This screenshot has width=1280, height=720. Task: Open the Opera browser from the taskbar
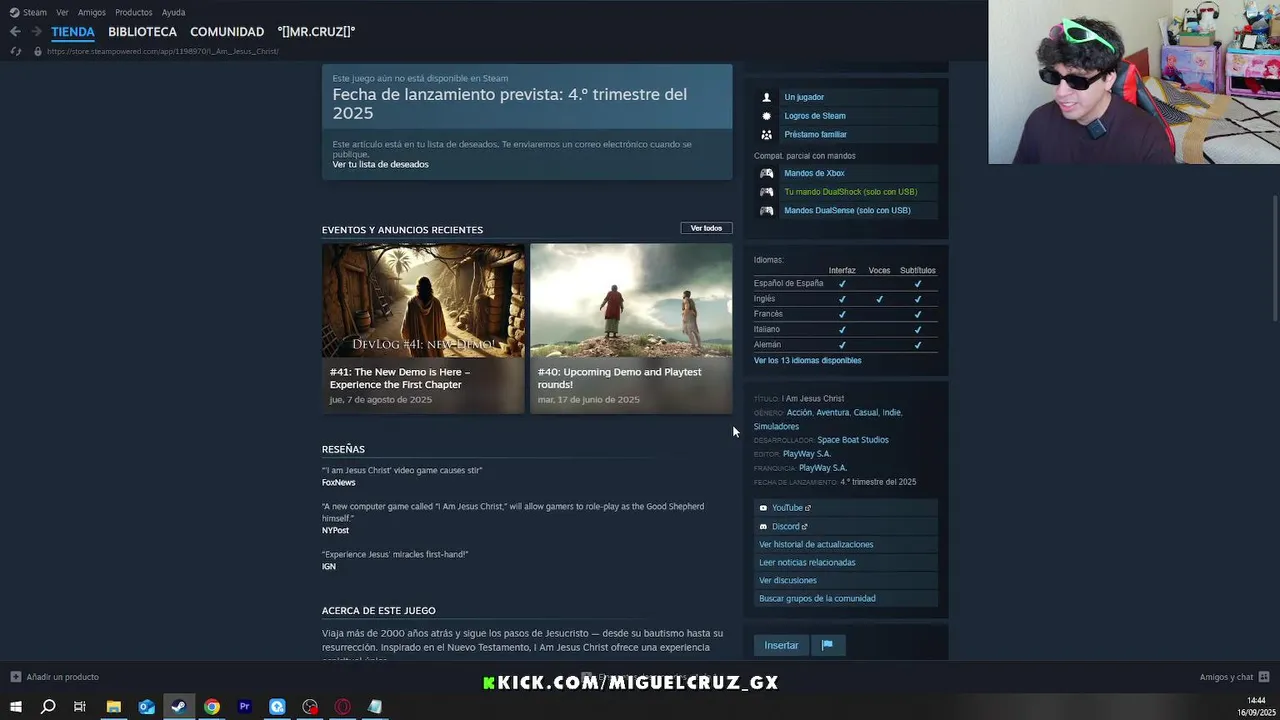coord(343,707)
